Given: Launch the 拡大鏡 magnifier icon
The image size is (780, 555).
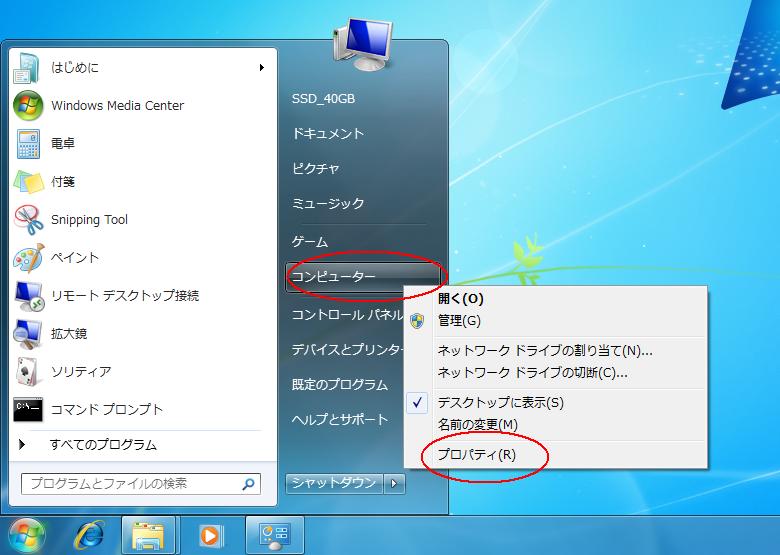Looking at the screenshot, I should 28,334.
